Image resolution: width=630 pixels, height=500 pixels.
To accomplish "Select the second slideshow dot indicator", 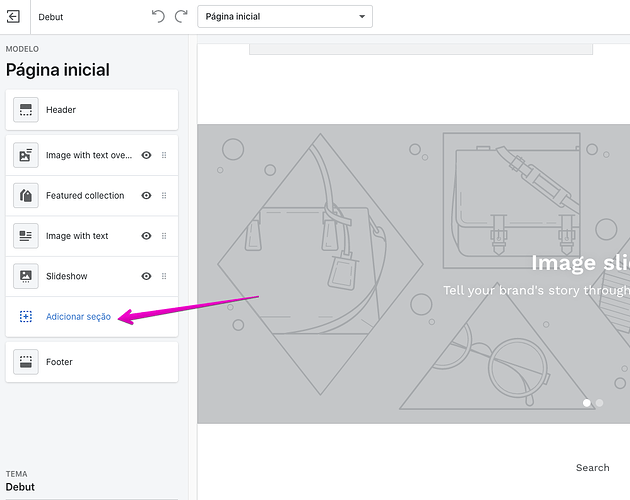I will tap(599, 403).
